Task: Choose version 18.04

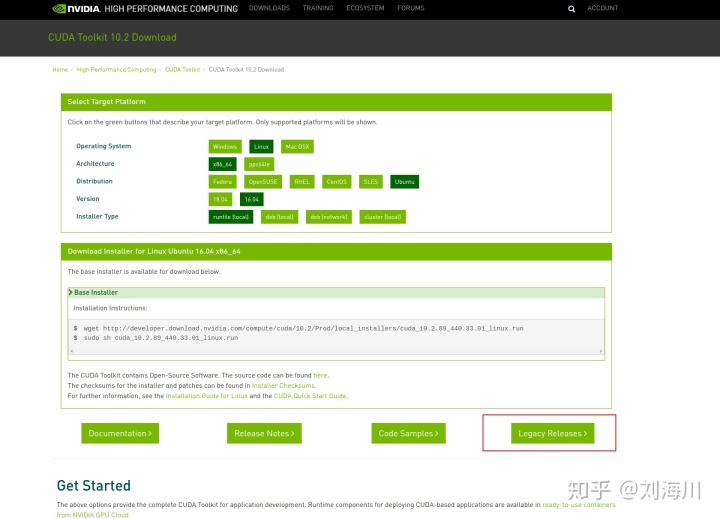Action: tap(220, 199)
